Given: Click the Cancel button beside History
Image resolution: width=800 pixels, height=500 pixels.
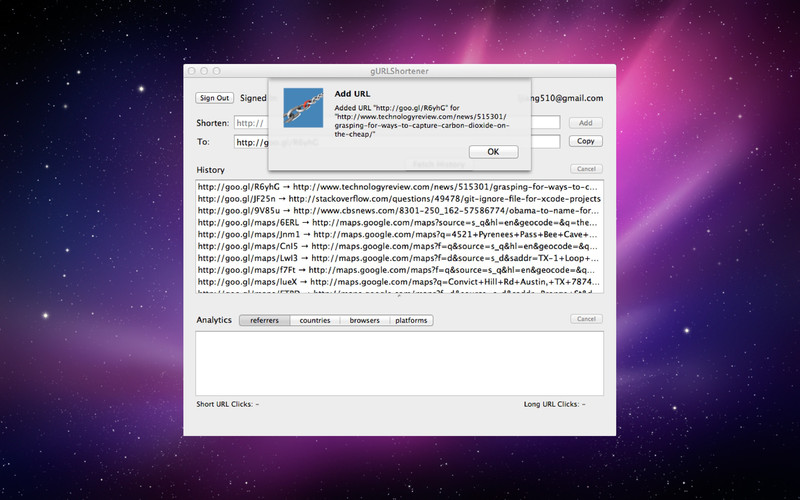Looking at the screenshot, I should pos(586,169).
